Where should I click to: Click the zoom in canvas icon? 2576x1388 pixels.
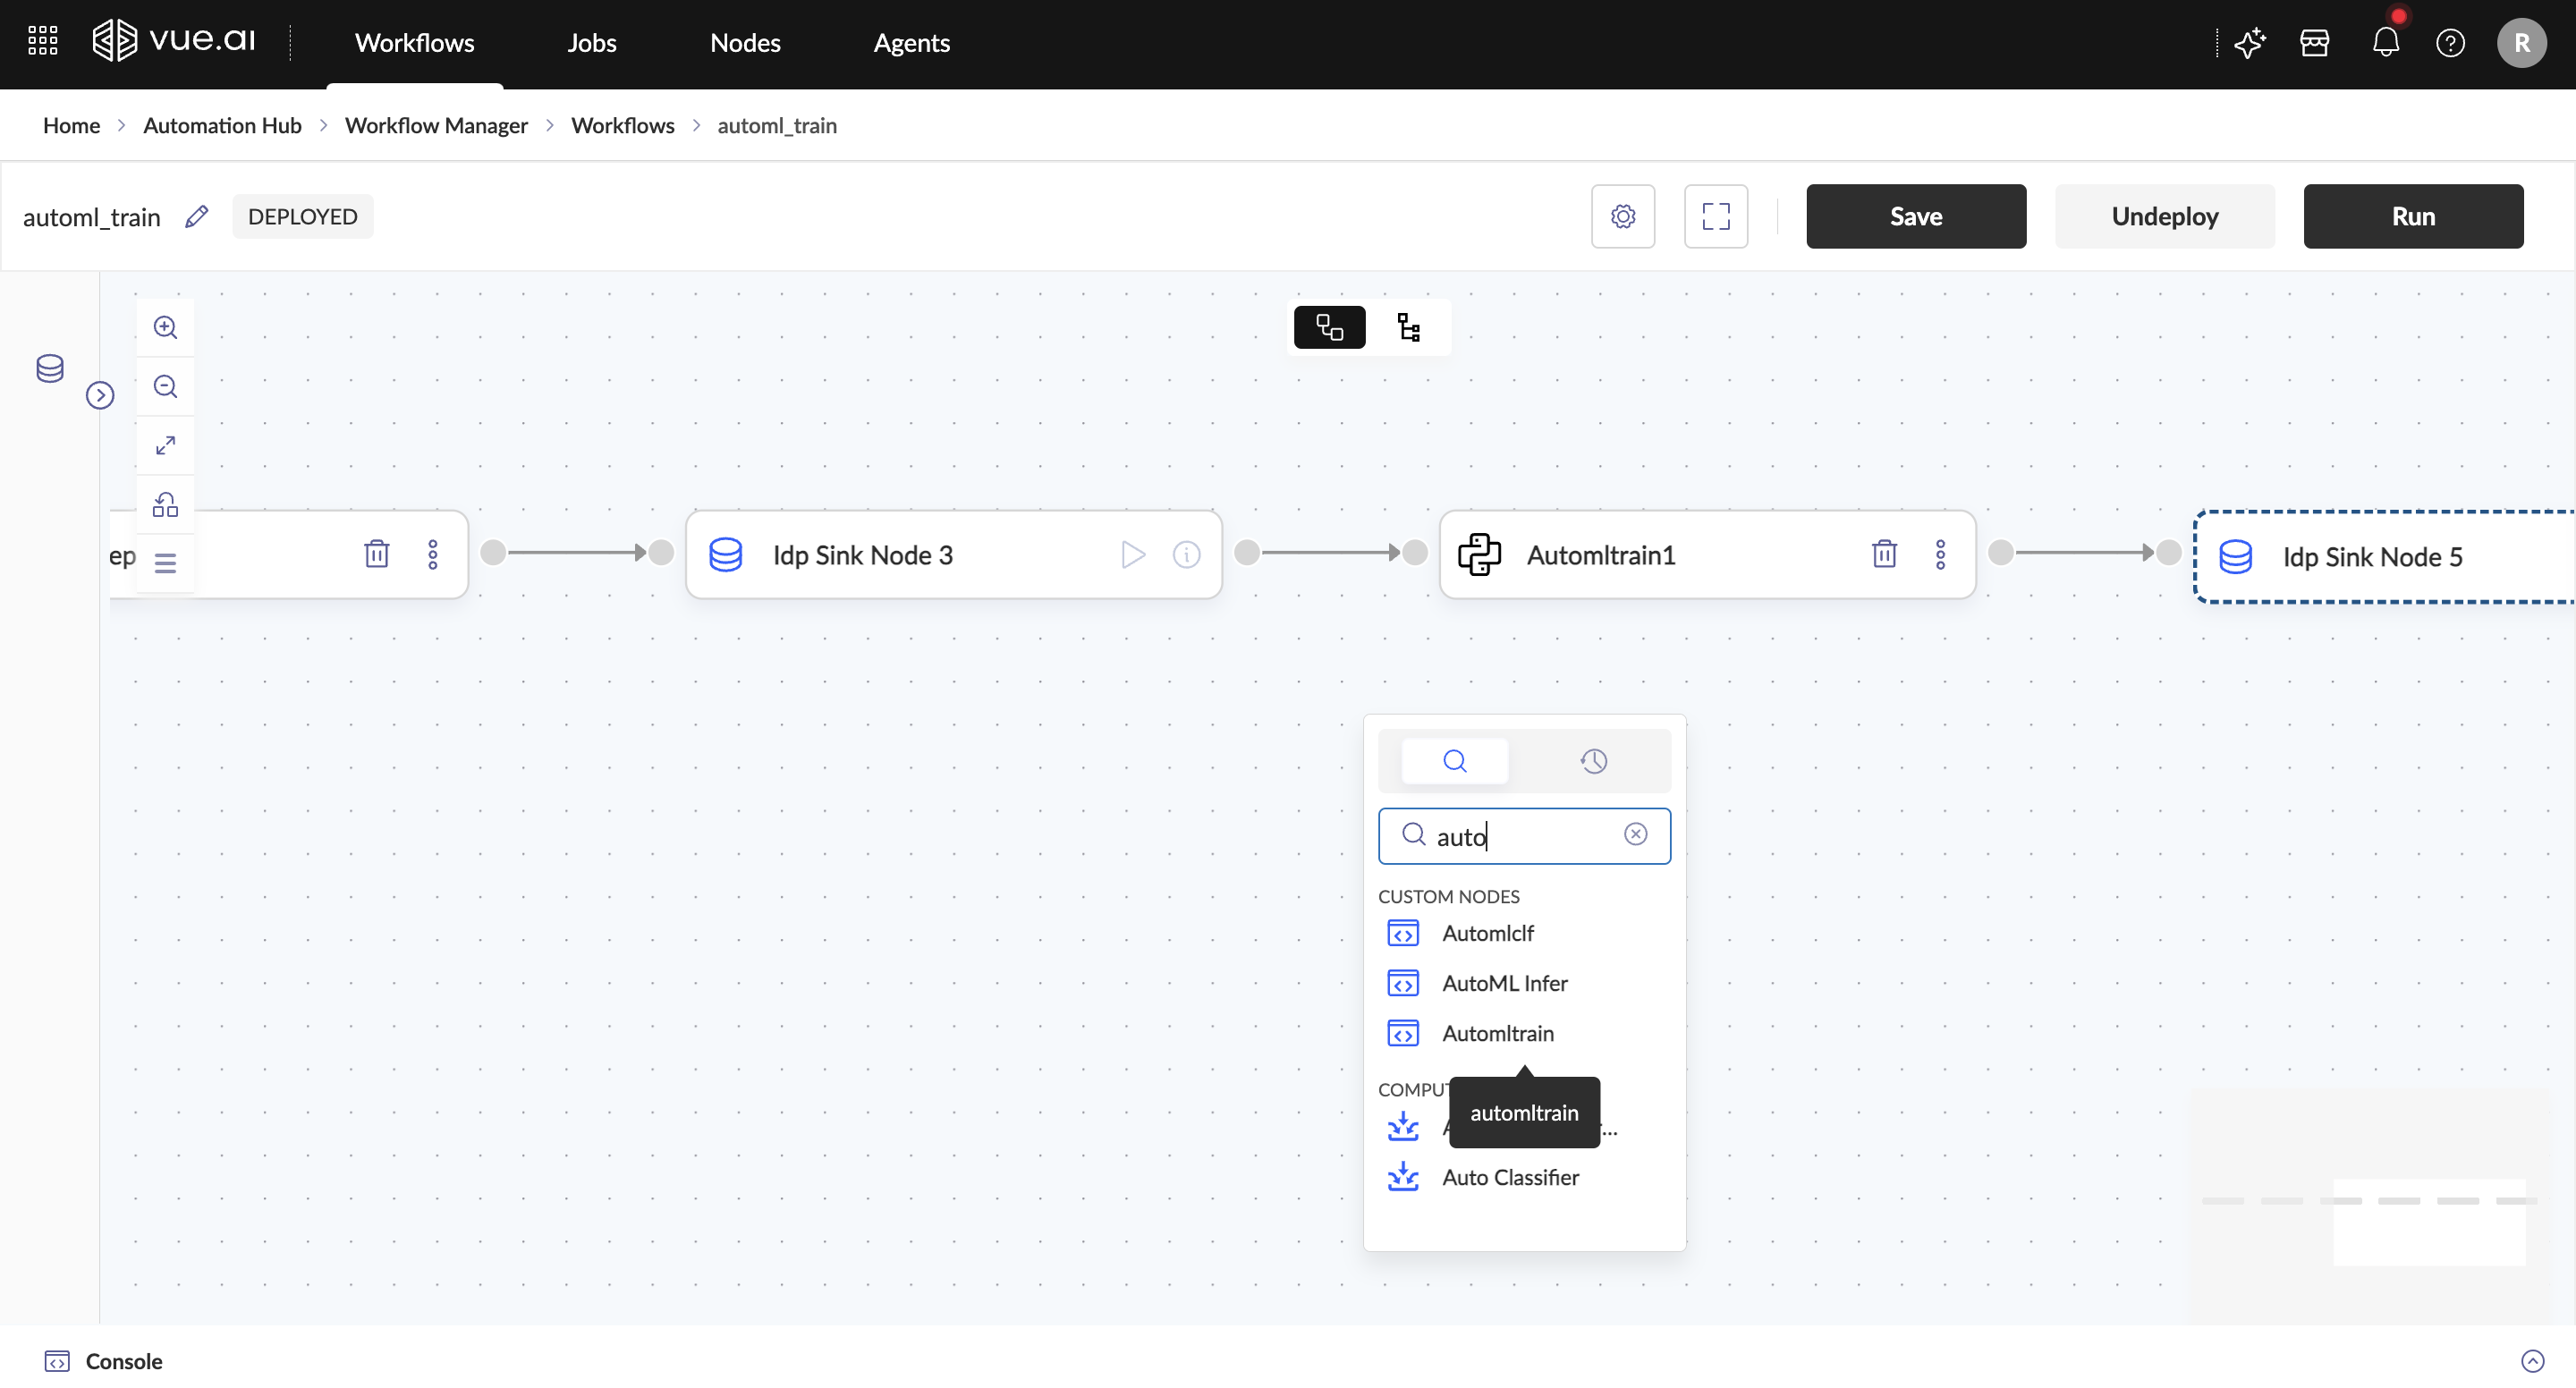[165, 328]
